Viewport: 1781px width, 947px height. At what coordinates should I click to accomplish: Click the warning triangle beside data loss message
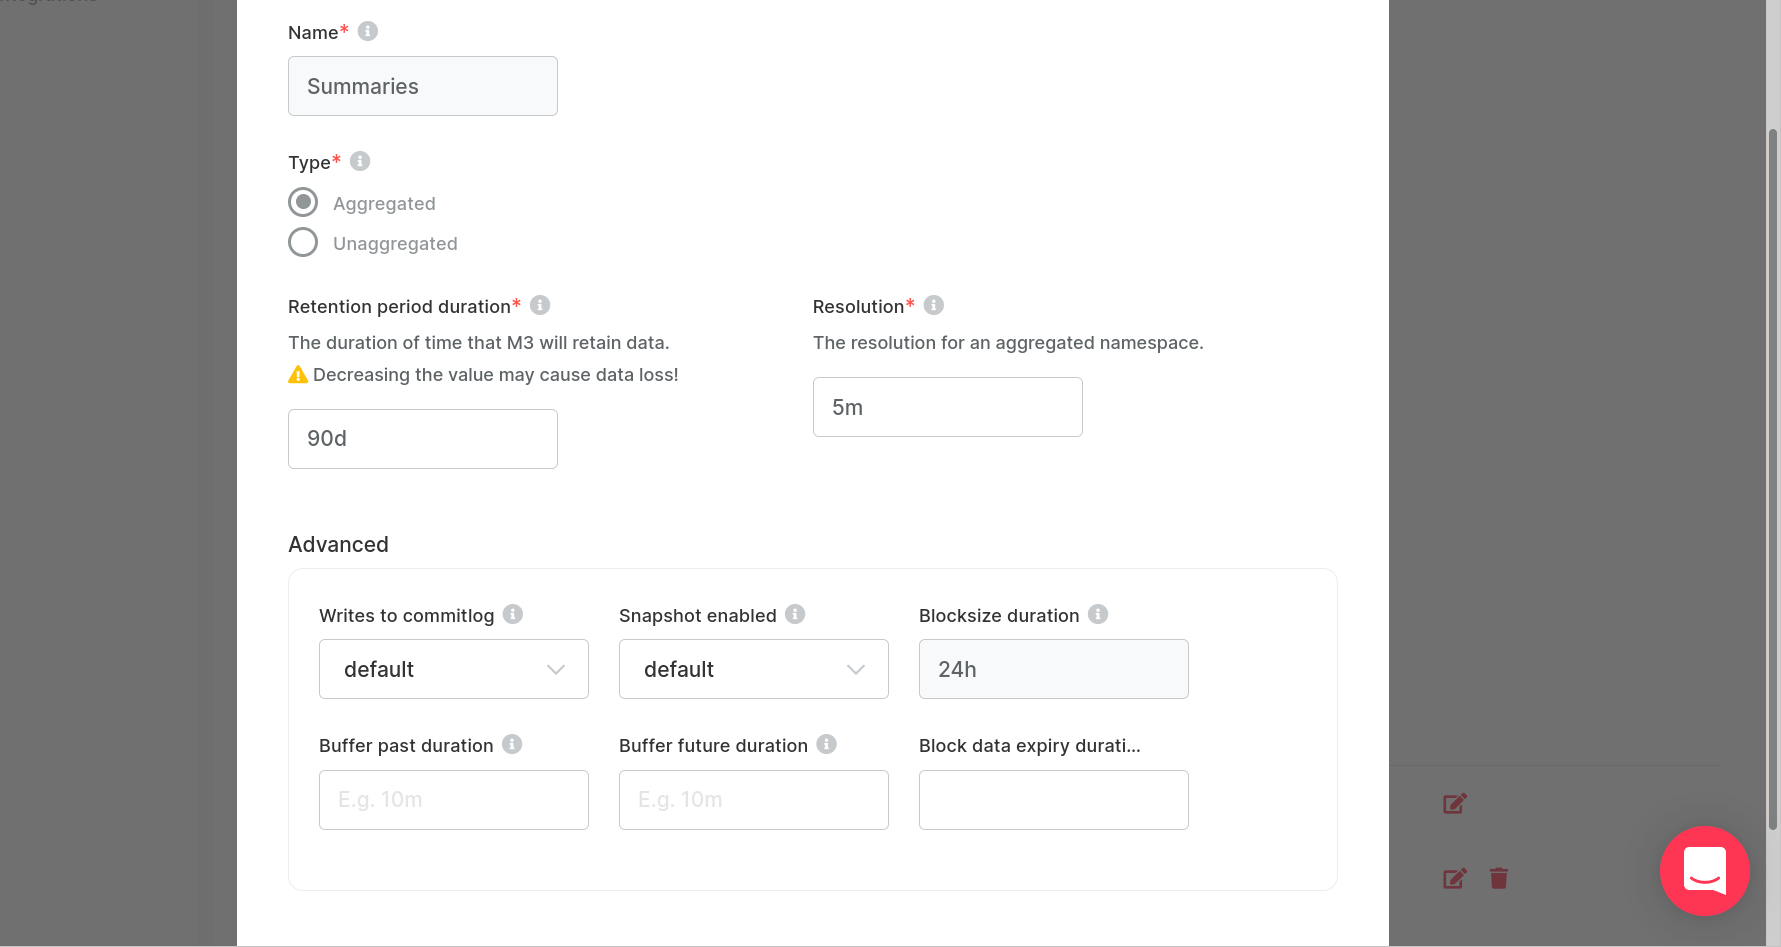click(297, 374)
